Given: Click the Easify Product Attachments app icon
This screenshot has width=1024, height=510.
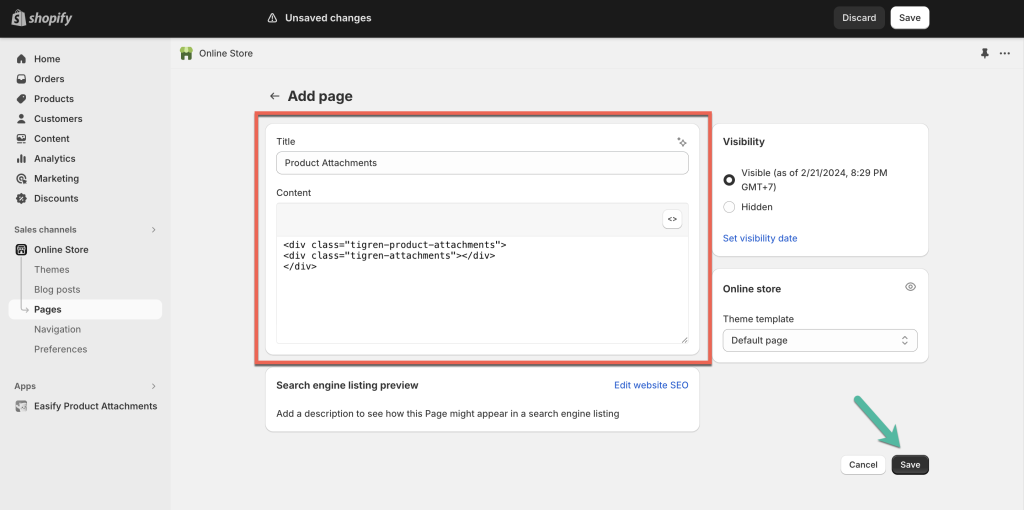Looking at the screenshot, I should tap(21, 406).
